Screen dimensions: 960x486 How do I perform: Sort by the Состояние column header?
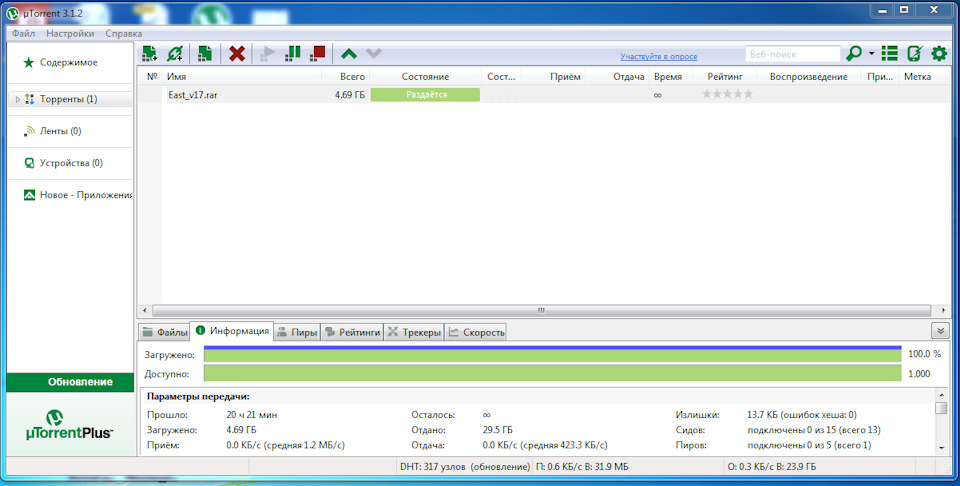425,77
